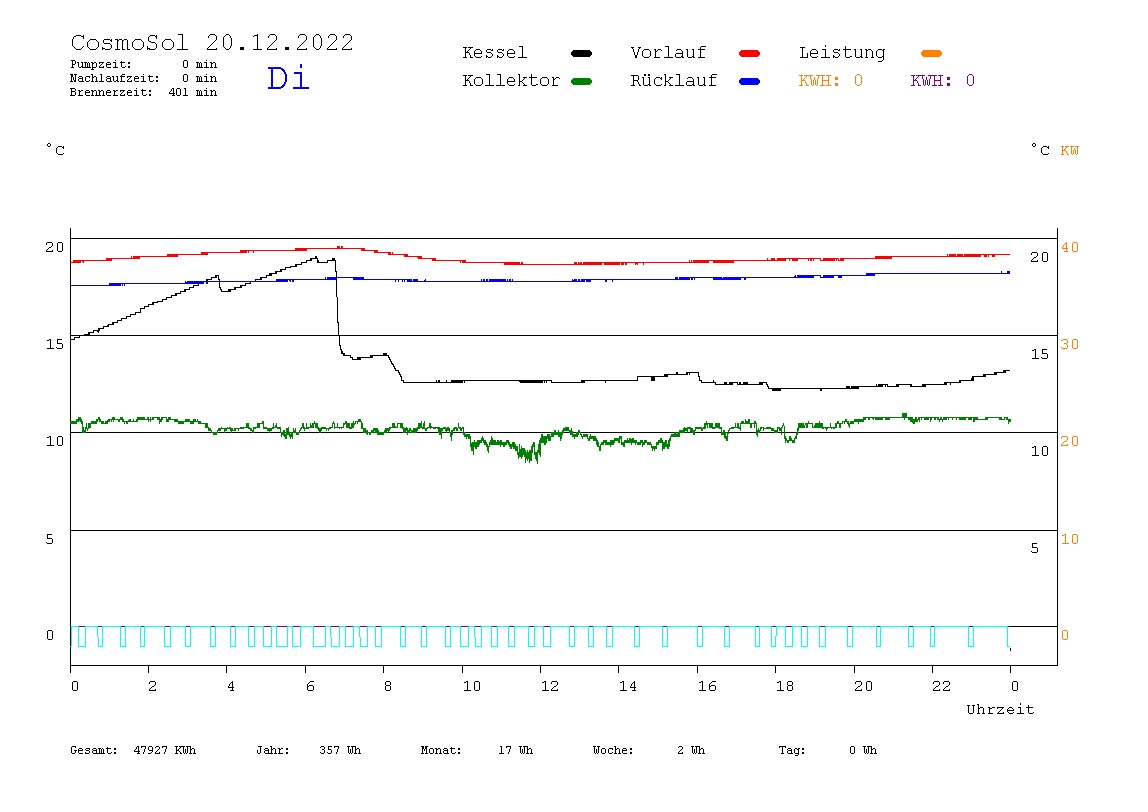
Task: Click the 12 o'clock x-axis tick label
Action: [x=549, y=687]
